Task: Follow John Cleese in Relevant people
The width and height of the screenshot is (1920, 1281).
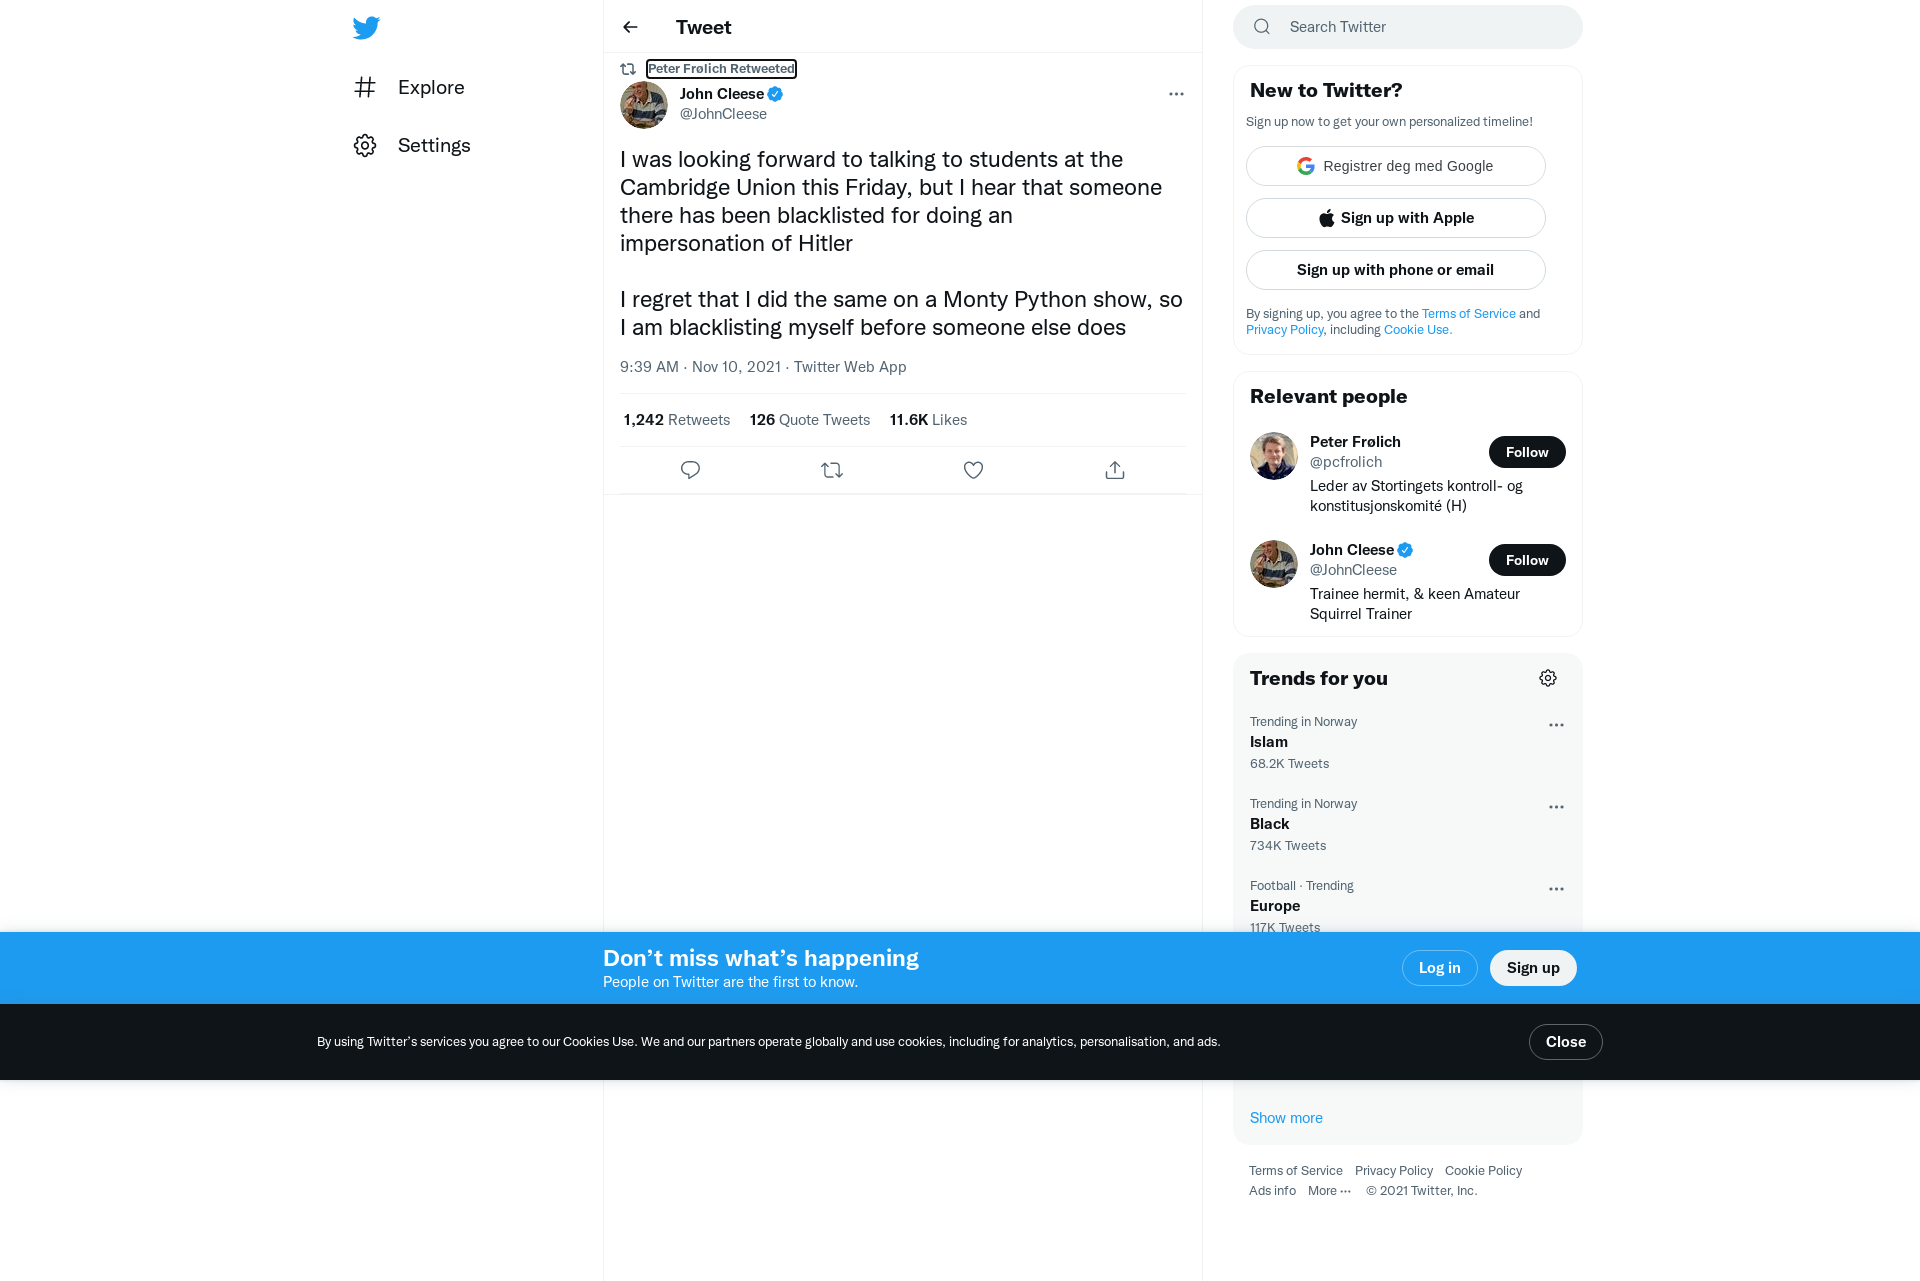Action: pos(1527,560)
